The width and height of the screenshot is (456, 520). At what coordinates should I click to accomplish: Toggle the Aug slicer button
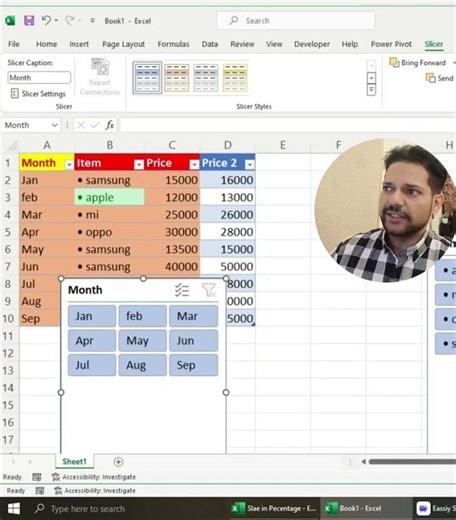coord(142,365)
